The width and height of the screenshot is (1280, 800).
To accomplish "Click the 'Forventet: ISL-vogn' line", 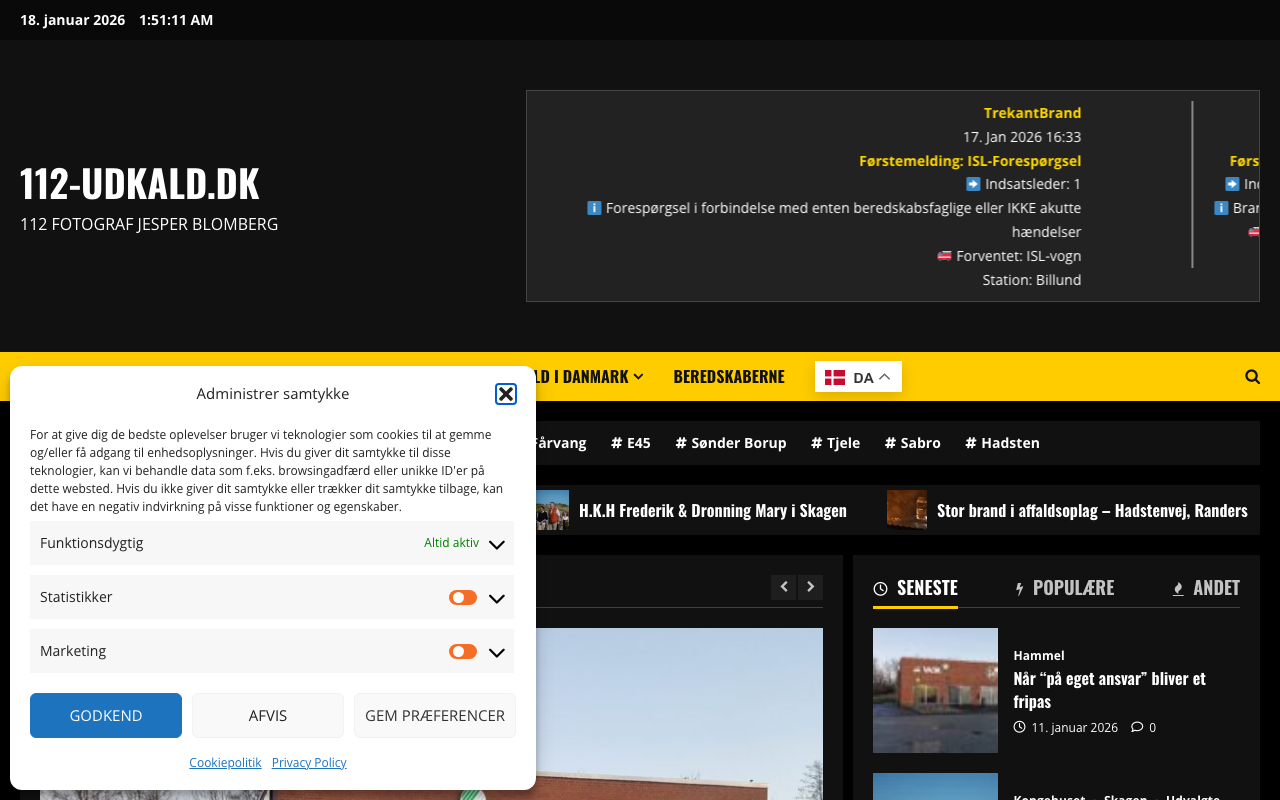I will [x=1009, y=256].
